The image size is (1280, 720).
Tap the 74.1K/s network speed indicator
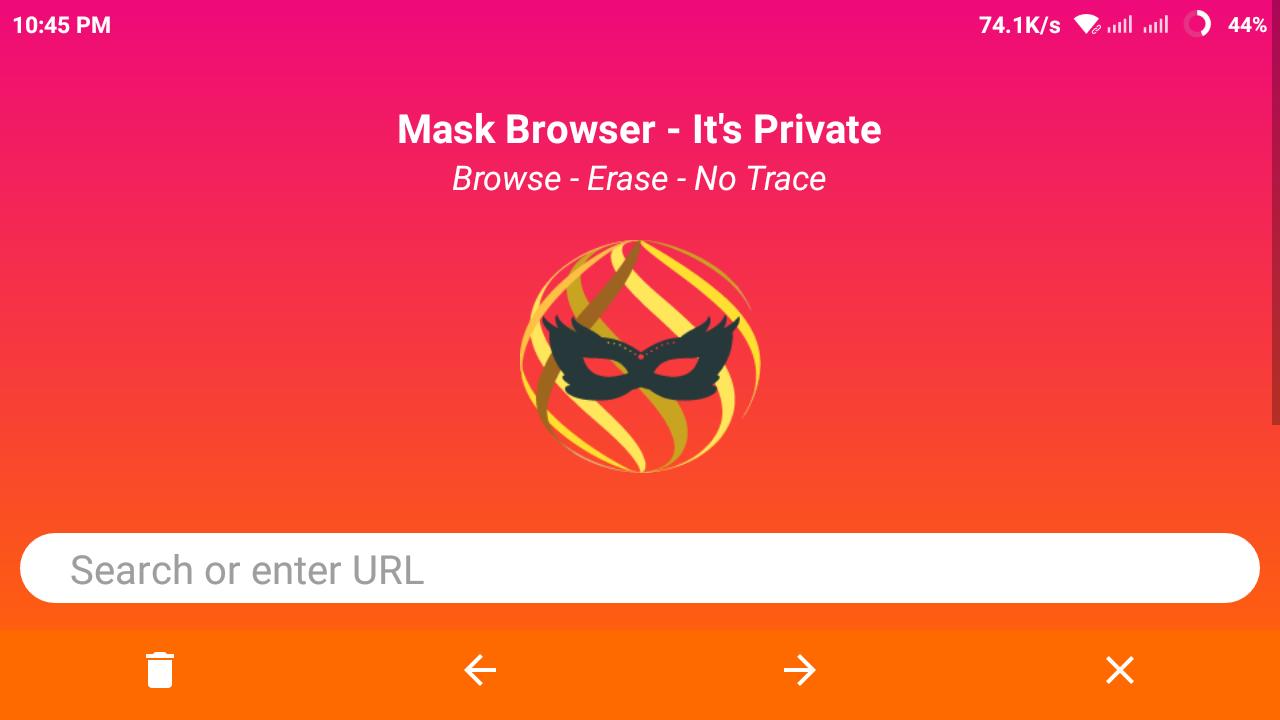pos(1019,25)
